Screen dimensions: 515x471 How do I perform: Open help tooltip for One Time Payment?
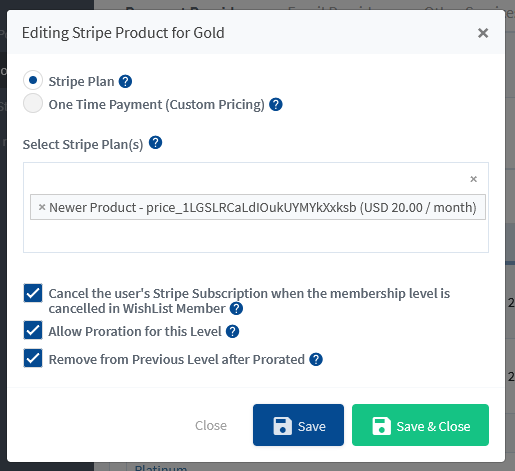[276, 104]
